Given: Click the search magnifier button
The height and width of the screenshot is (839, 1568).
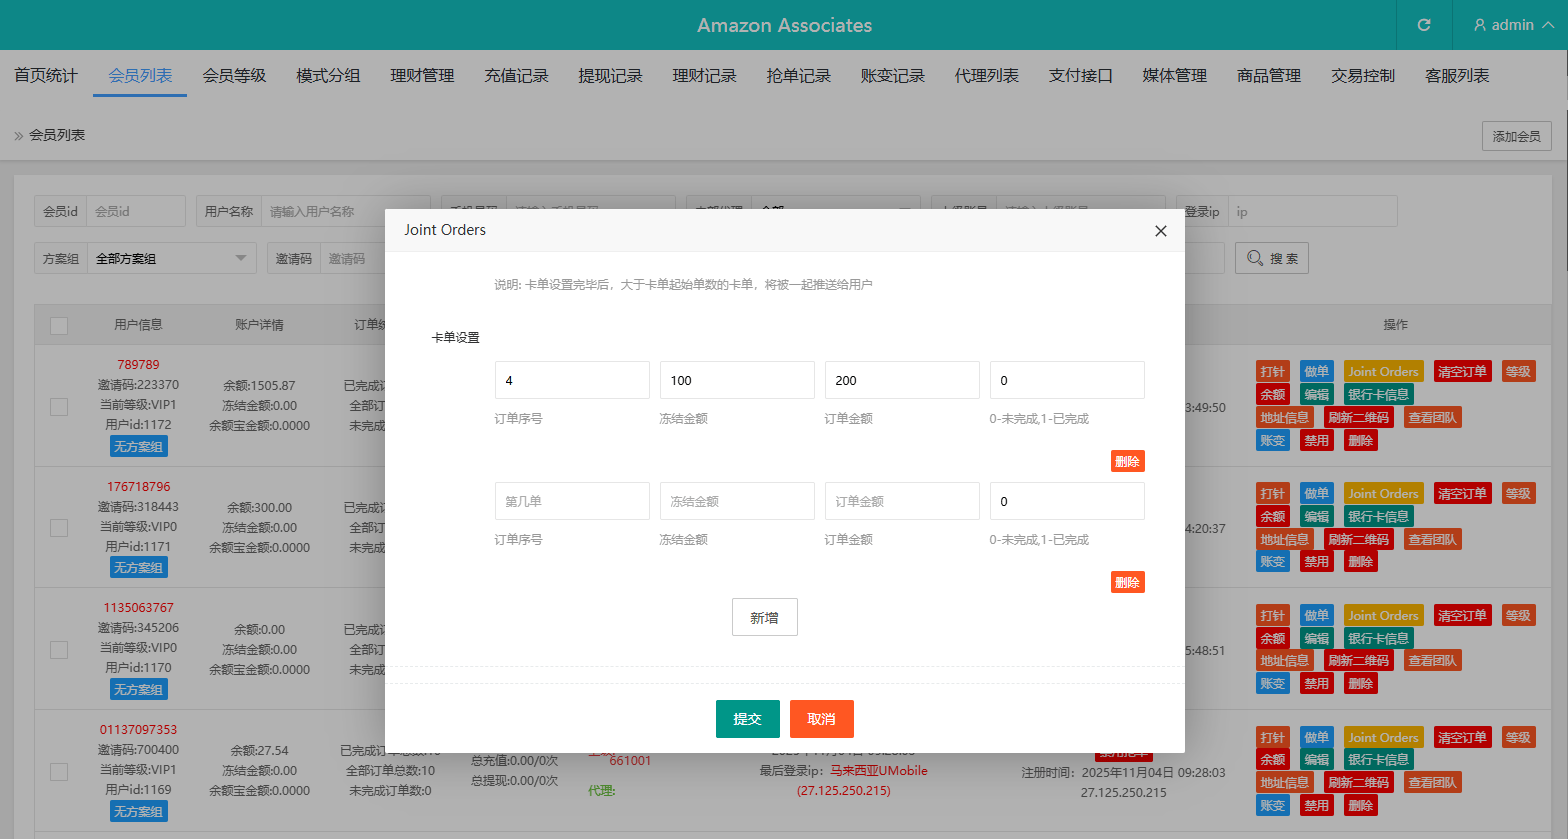Looking at the screenshot, I should point(1271,259).
